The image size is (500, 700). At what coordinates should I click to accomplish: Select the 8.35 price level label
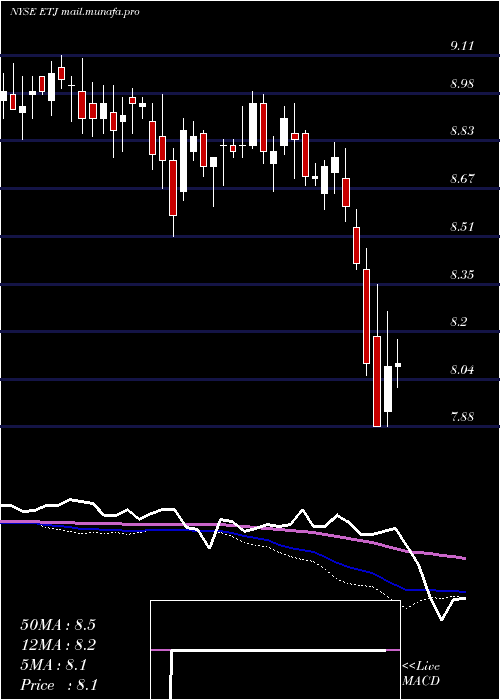click(462, 274)
